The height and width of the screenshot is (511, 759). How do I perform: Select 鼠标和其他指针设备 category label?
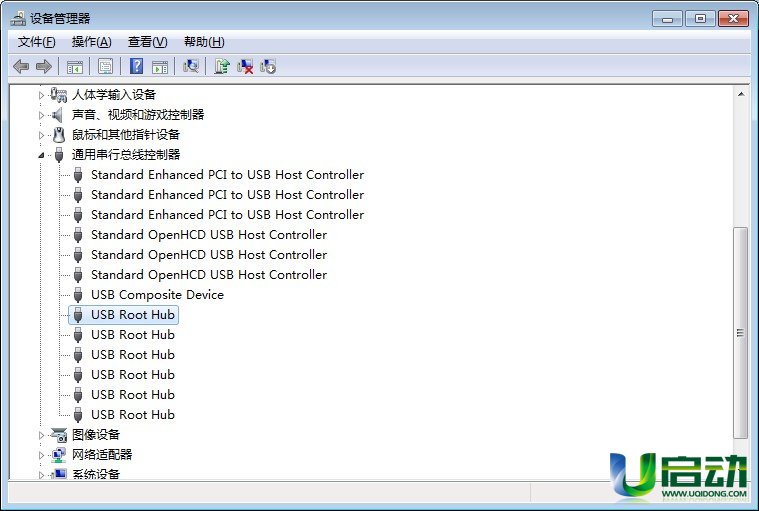126,135
